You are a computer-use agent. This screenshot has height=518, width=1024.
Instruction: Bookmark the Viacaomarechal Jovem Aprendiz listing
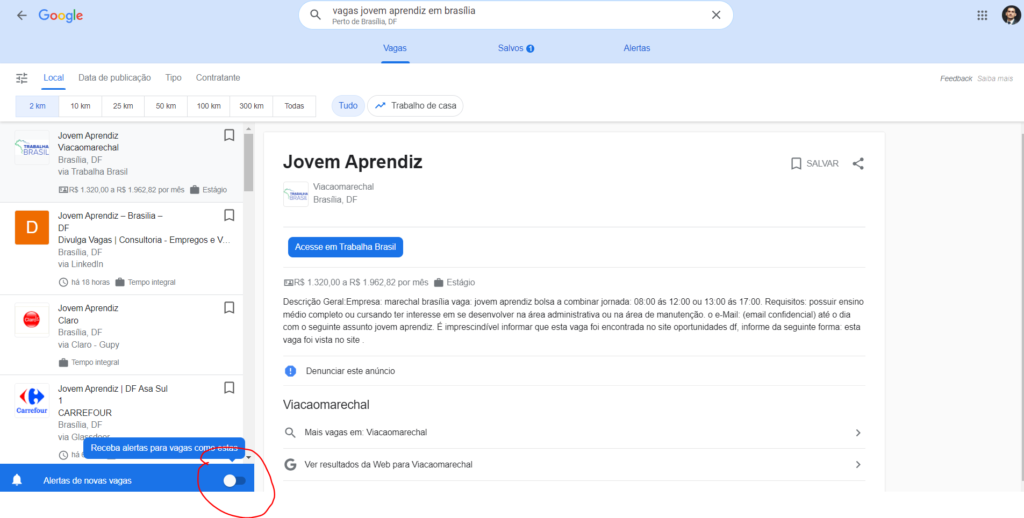tap(229, 135)
